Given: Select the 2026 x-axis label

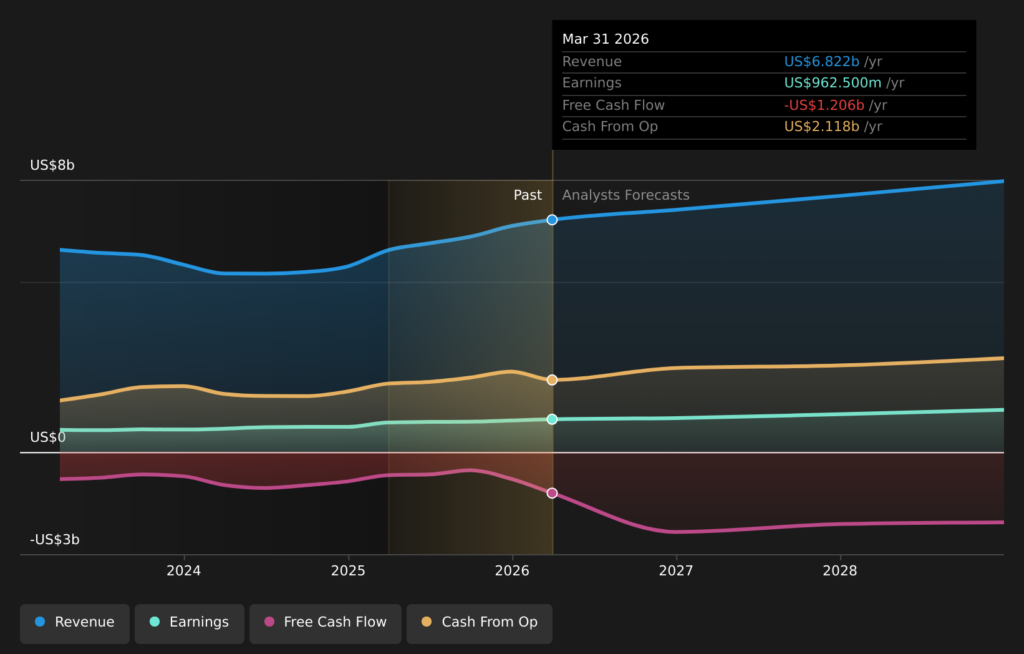Looking at the screenshot, I should (x=512, y=570).
